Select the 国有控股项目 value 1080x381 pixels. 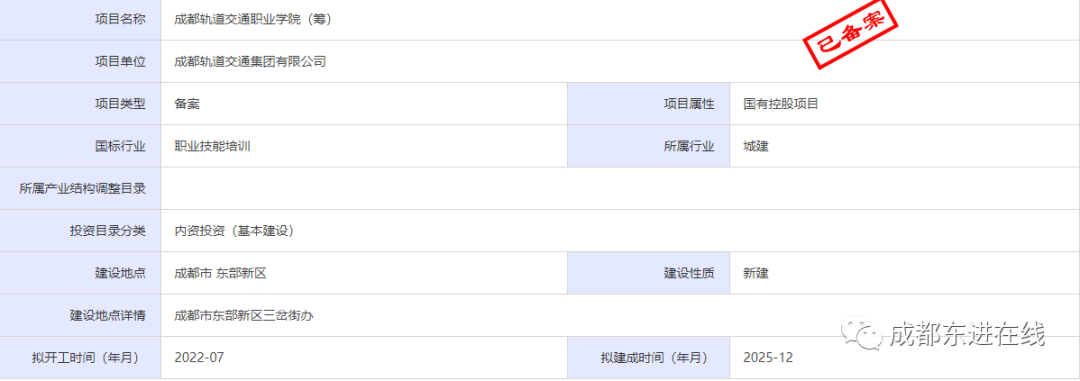(x=781, y=104)
